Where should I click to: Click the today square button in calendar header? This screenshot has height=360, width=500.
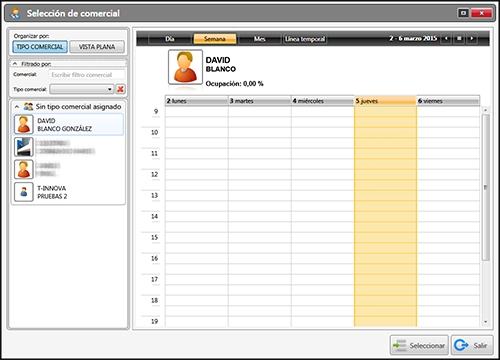tap(459, 39)
